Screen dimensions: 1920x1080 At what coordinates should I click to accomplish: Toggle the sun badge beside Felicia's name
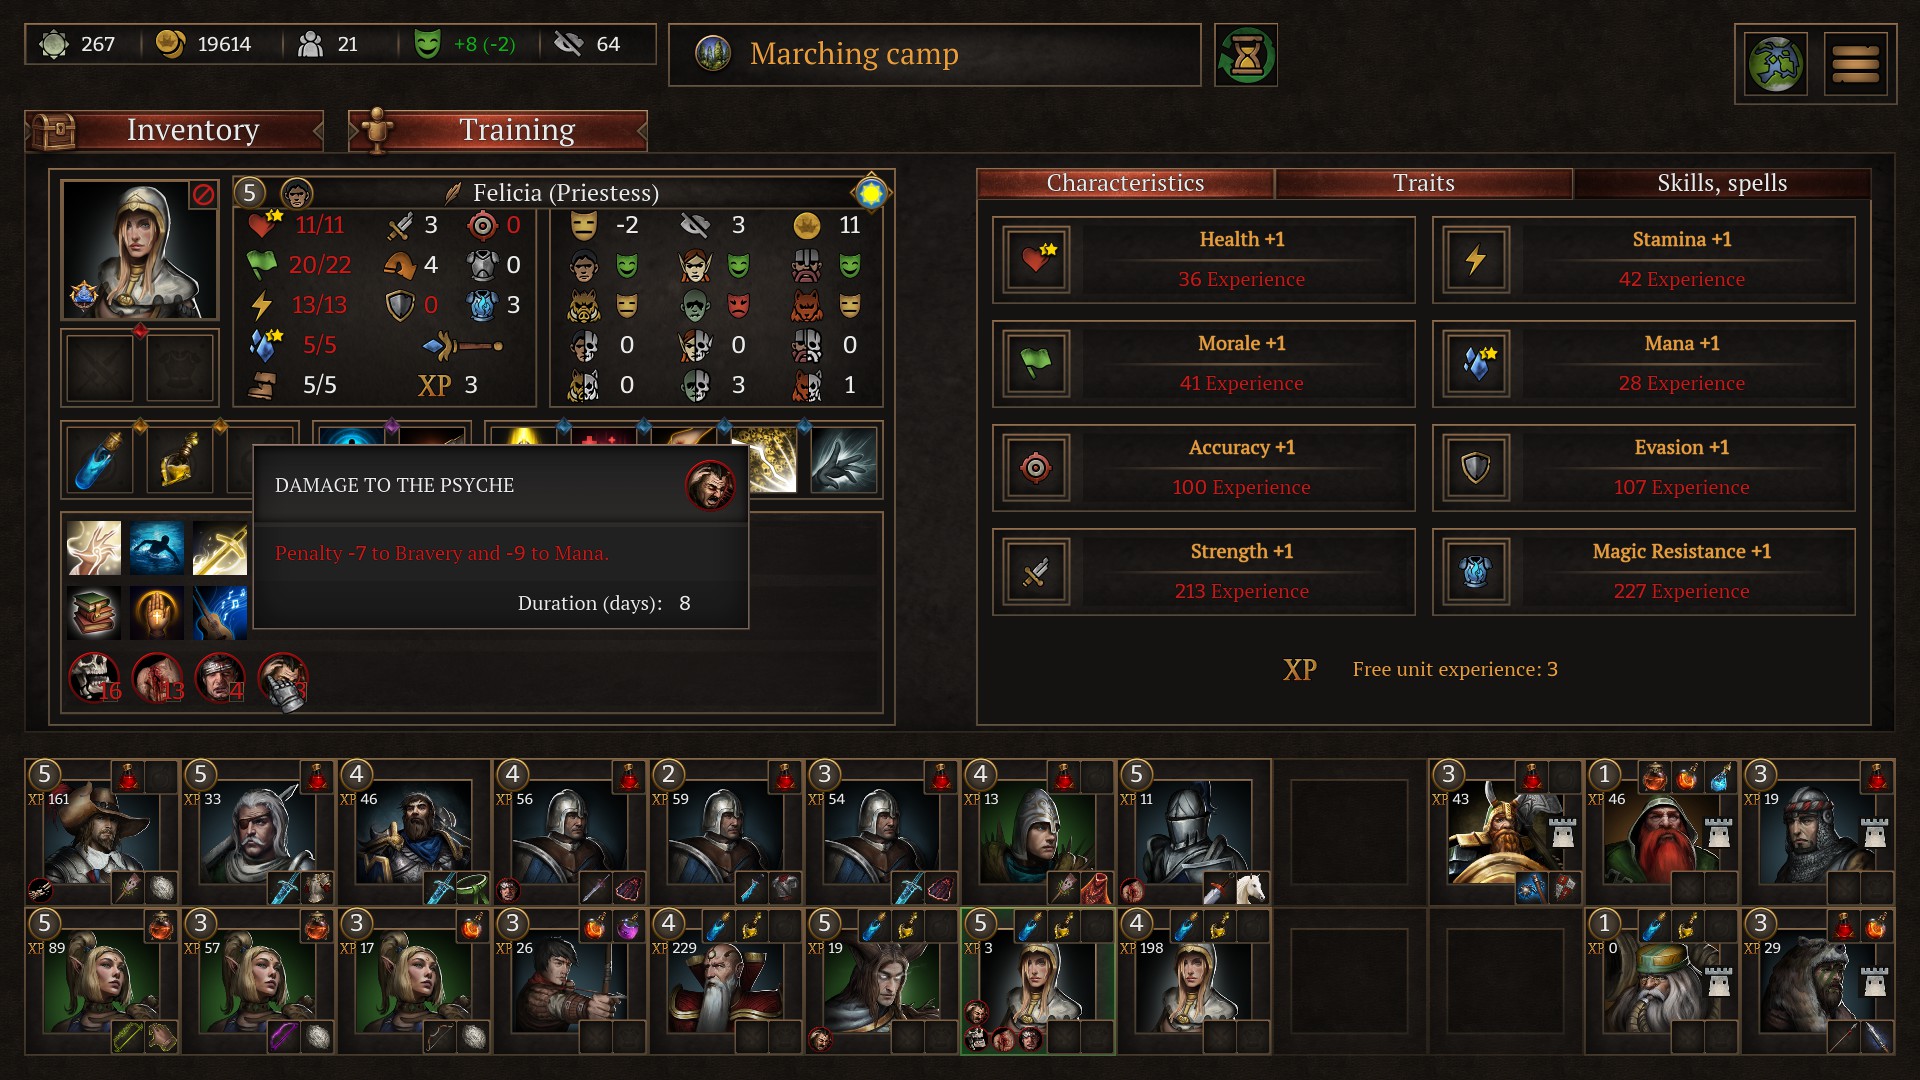pos(870,192)
